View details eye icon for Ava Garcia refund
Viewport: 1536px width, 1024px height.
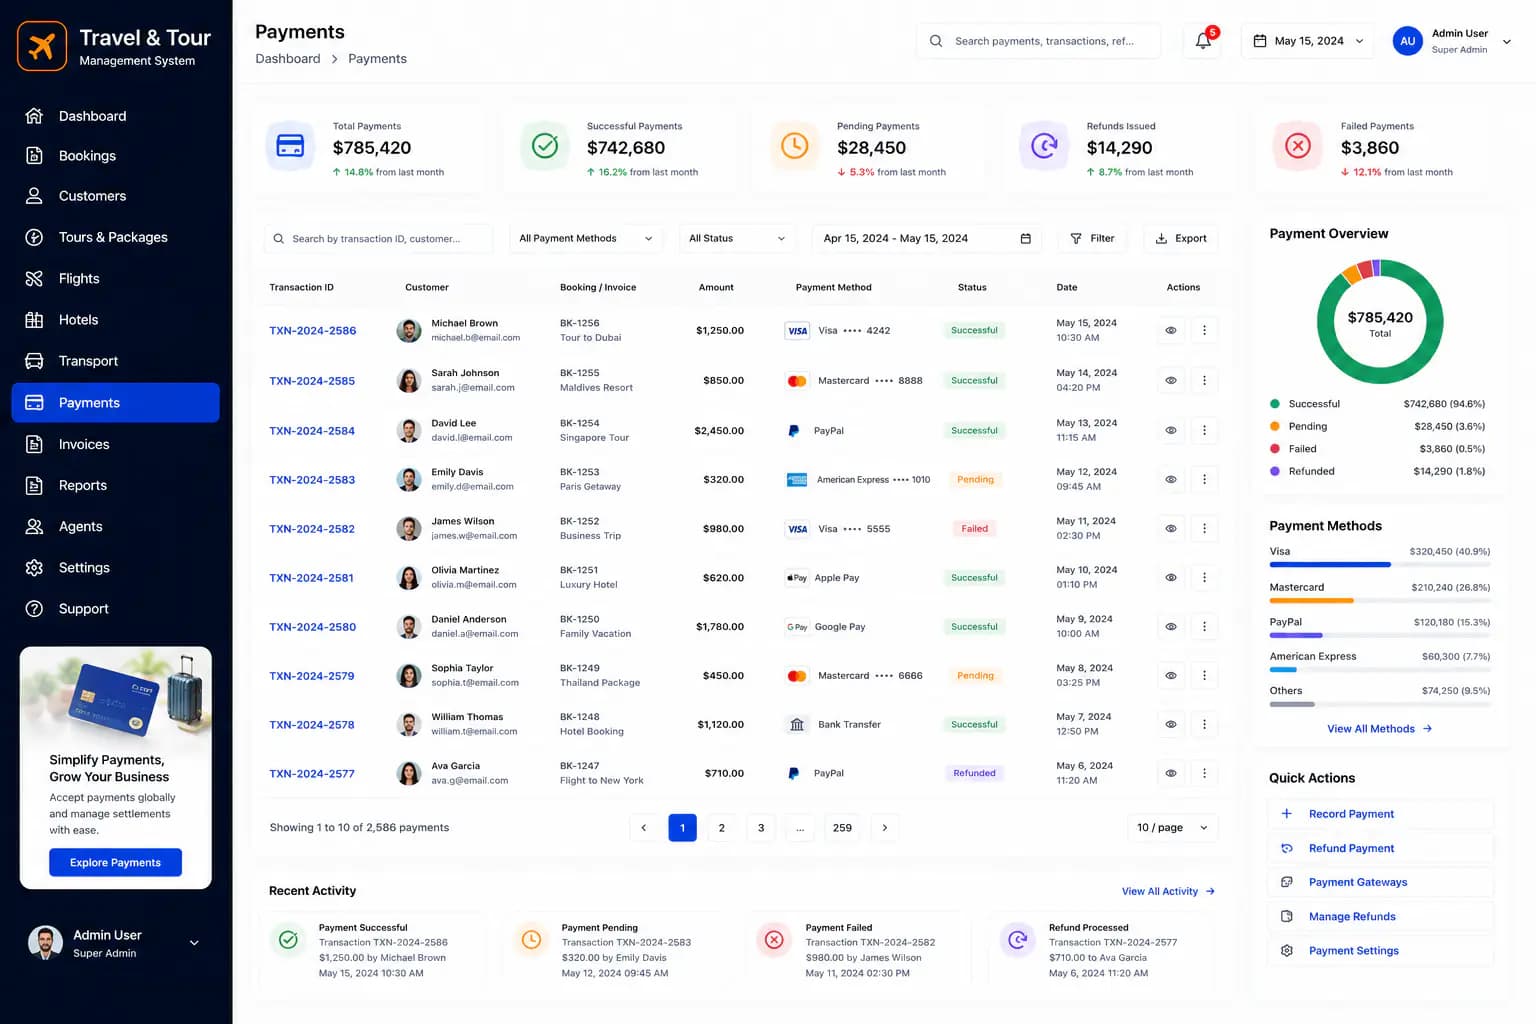point(1170,773)
